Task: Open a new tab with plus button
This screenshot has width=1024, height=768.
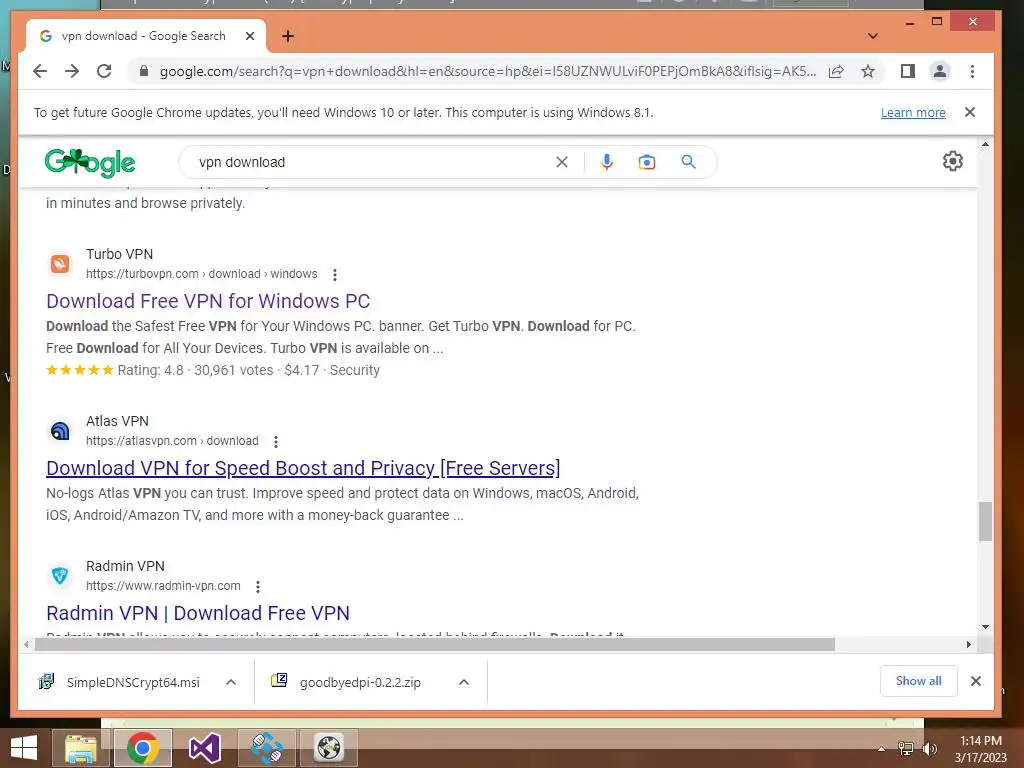Action: click(287, 36)
